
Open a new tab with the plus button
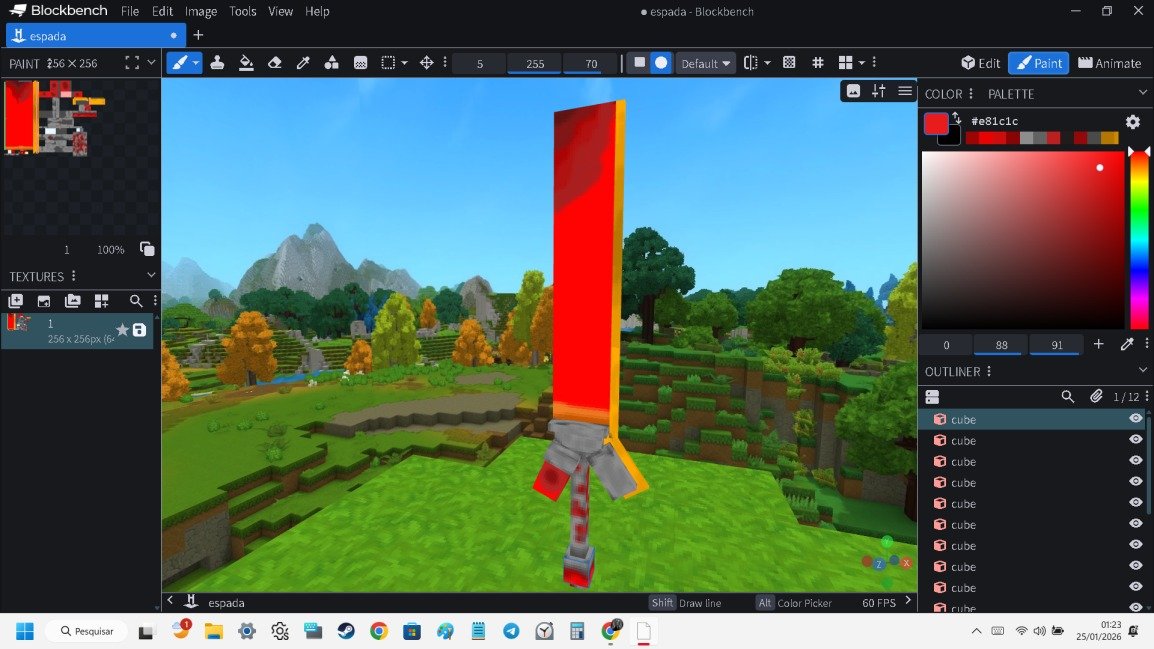(x=198, y=35)
